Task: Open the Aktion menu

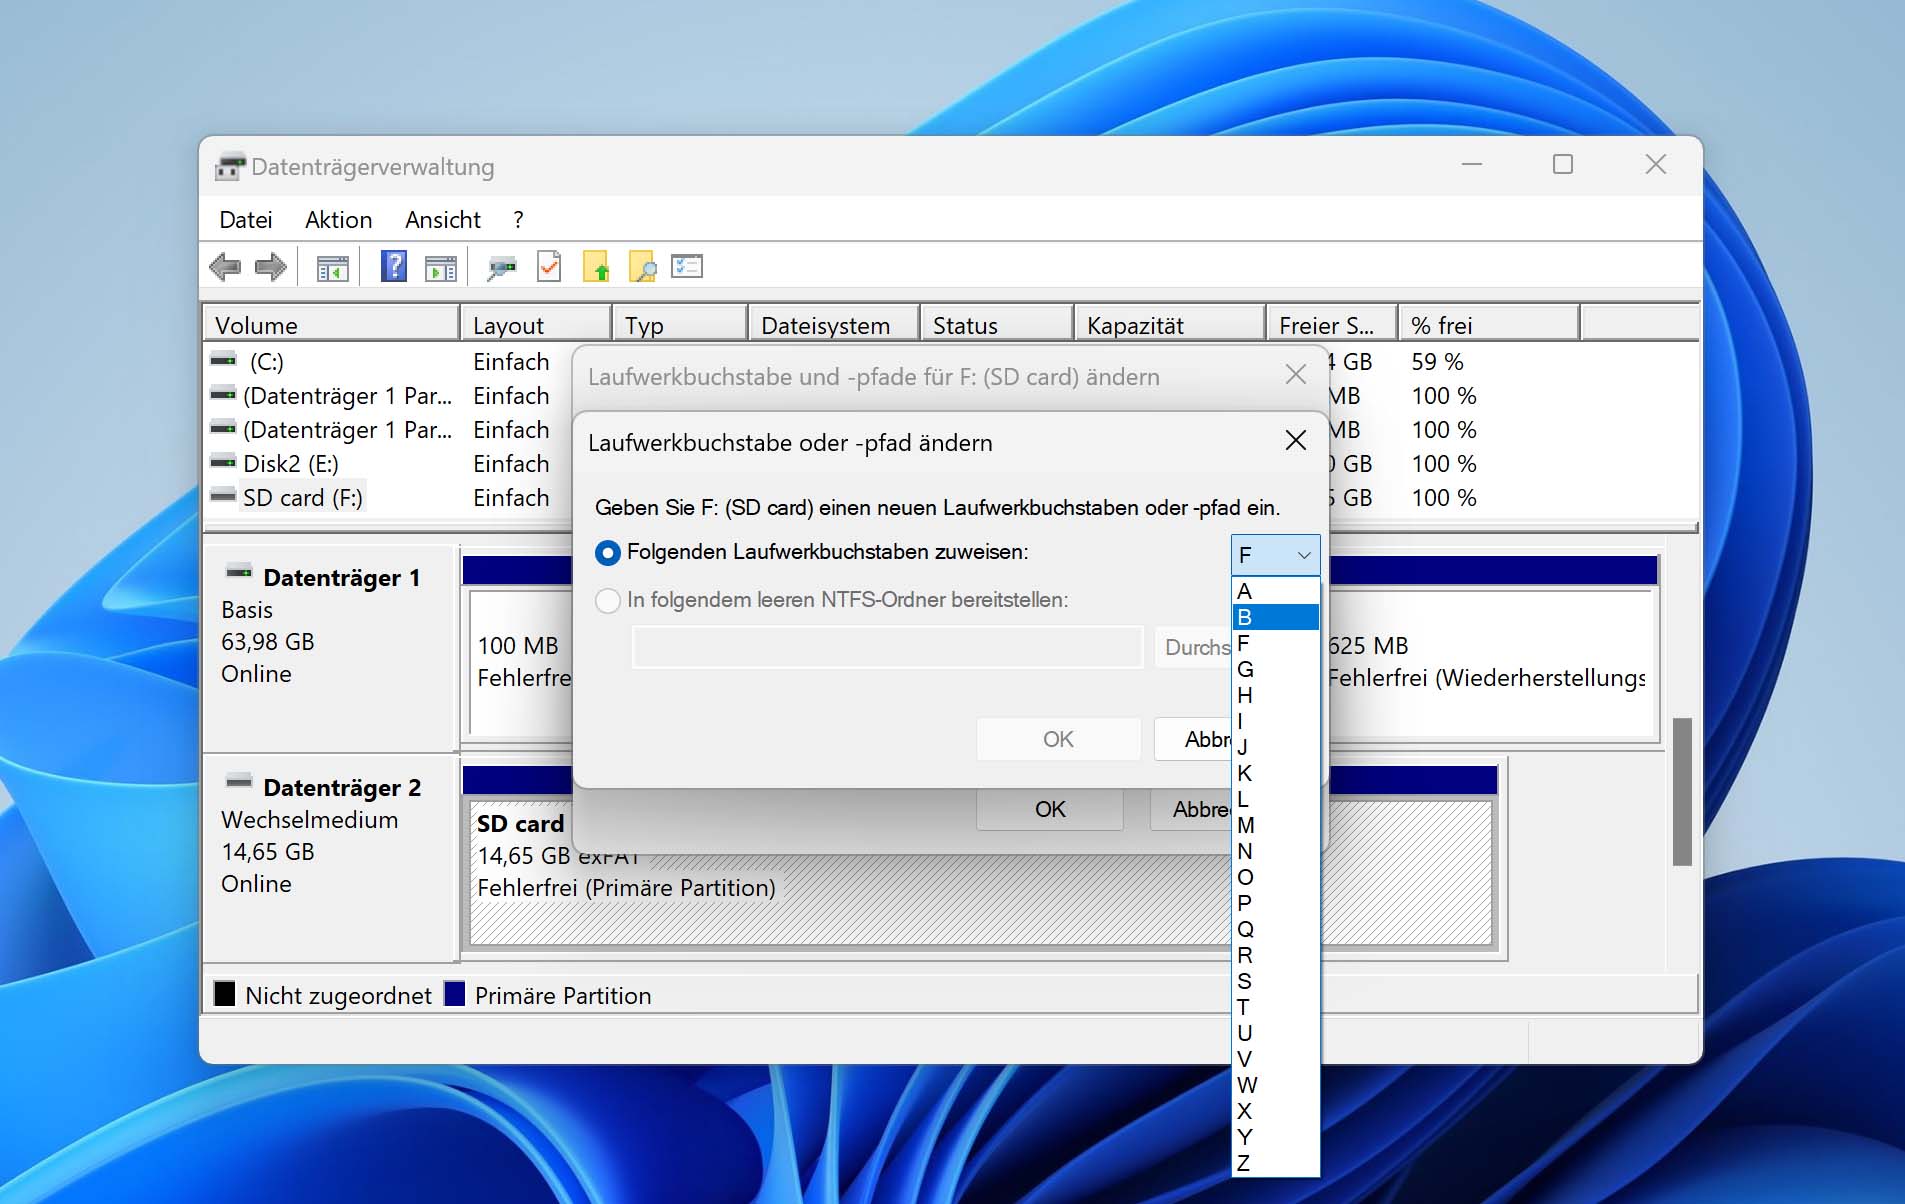Action: point(339,219)
